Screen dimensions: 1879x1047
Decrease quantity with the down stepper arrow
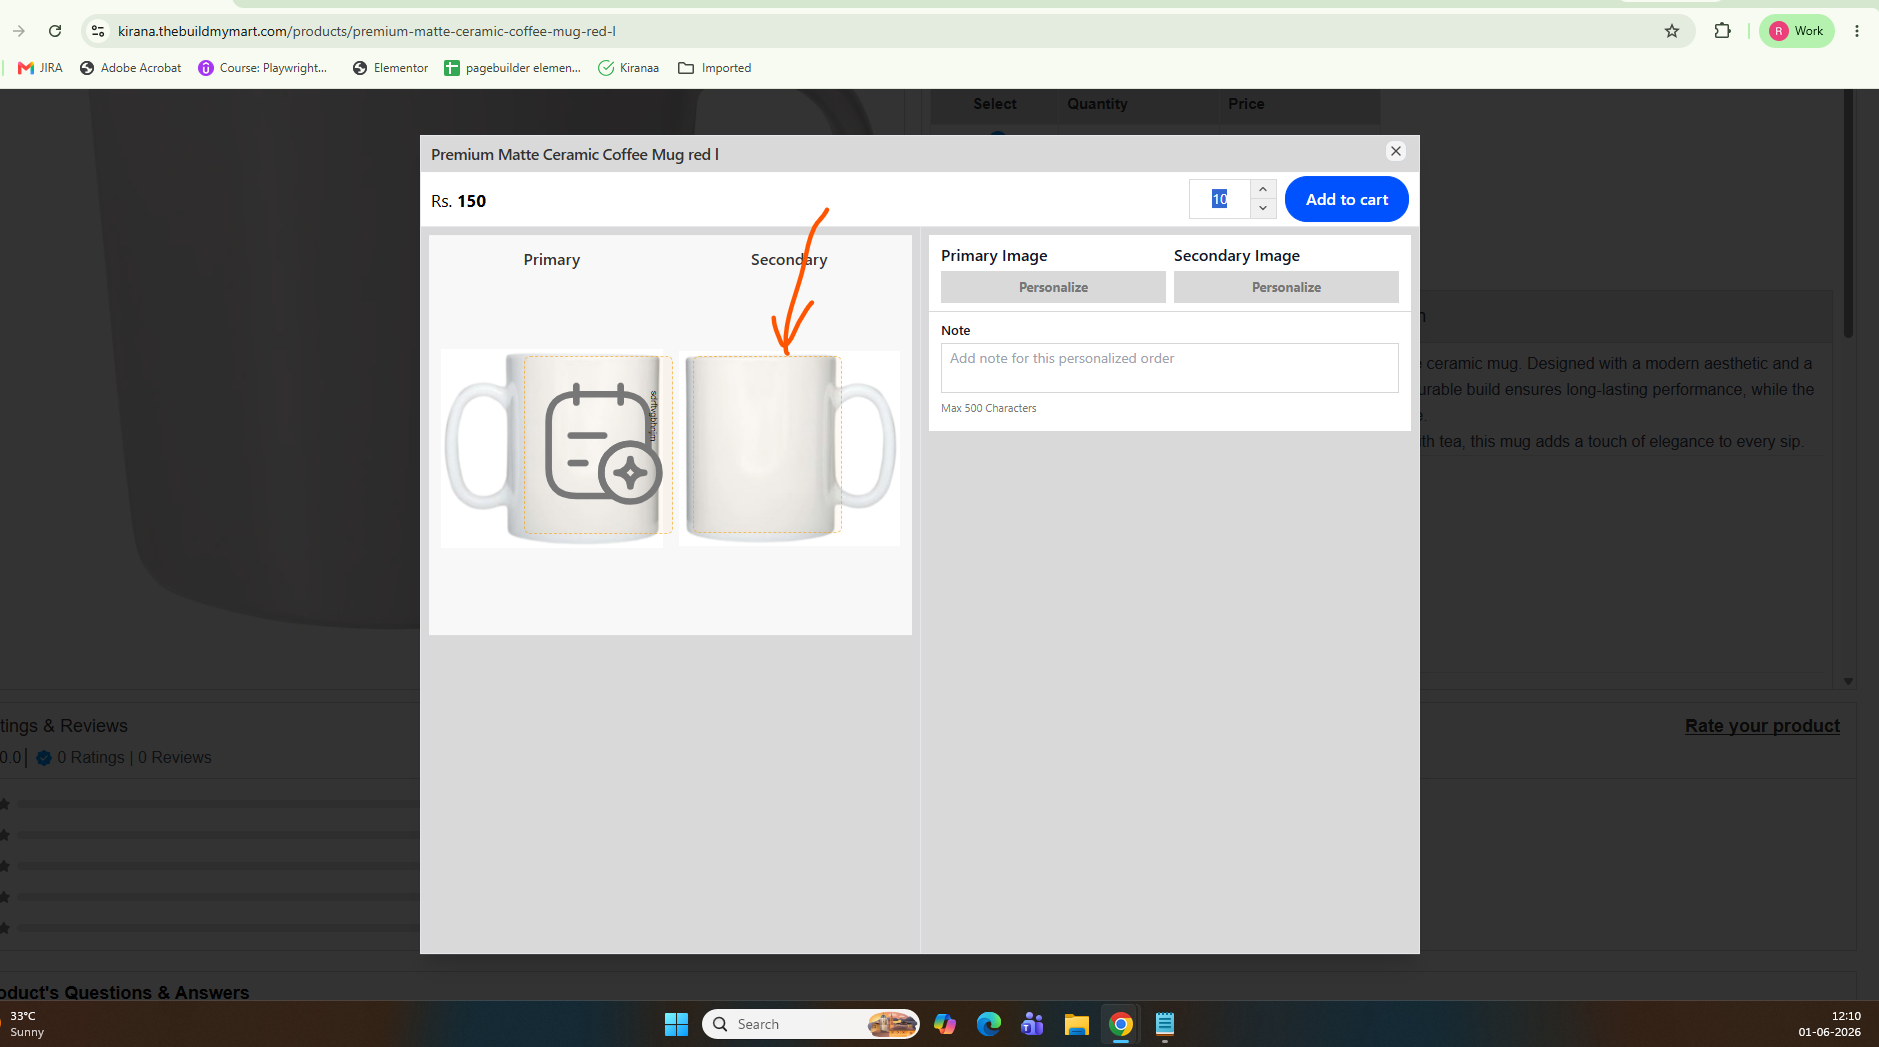point(1263,208)
